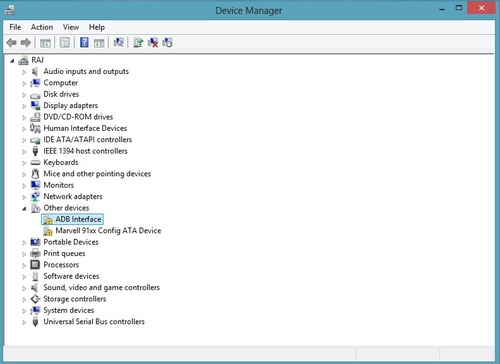Open Properties toolbar icon
The height and width of the screenshot is (364, 500).
[65, 43]
